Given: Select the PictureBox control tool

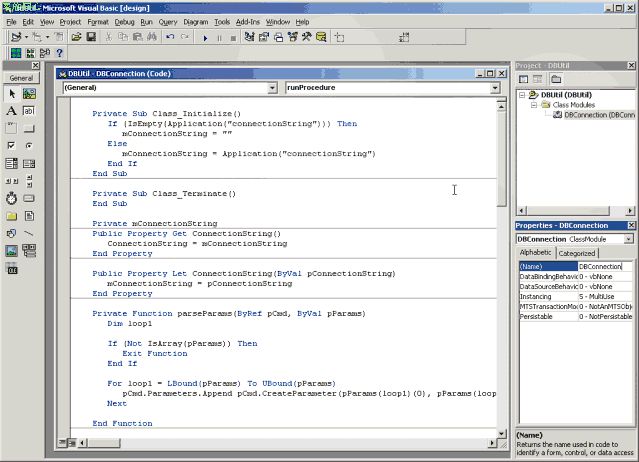Looking at the screenshot, I should (x=29, y=93).
